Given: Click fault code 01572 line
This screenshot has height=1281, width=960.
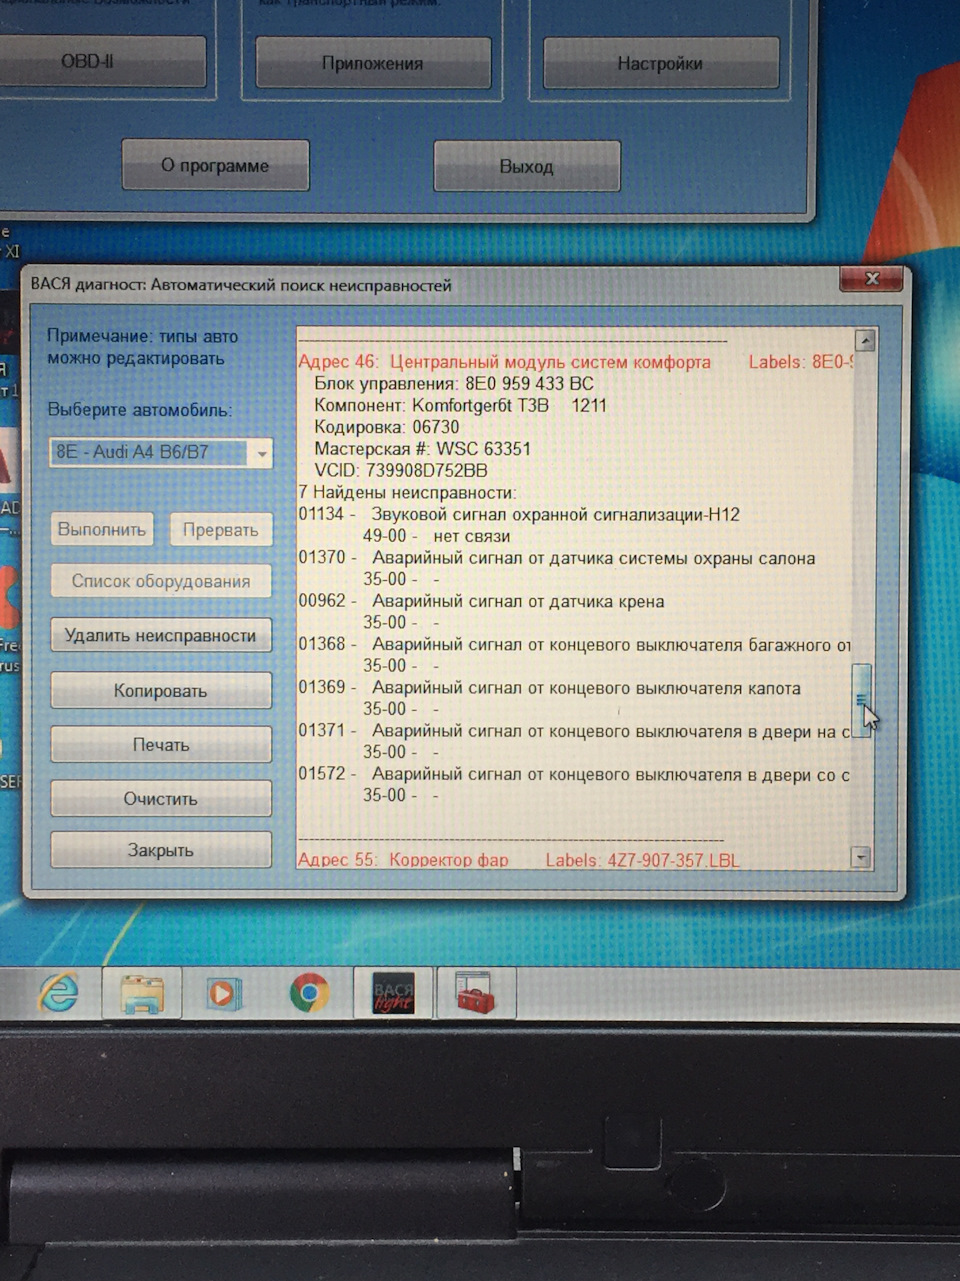Looking at the screenshot, I should point(575,774).
